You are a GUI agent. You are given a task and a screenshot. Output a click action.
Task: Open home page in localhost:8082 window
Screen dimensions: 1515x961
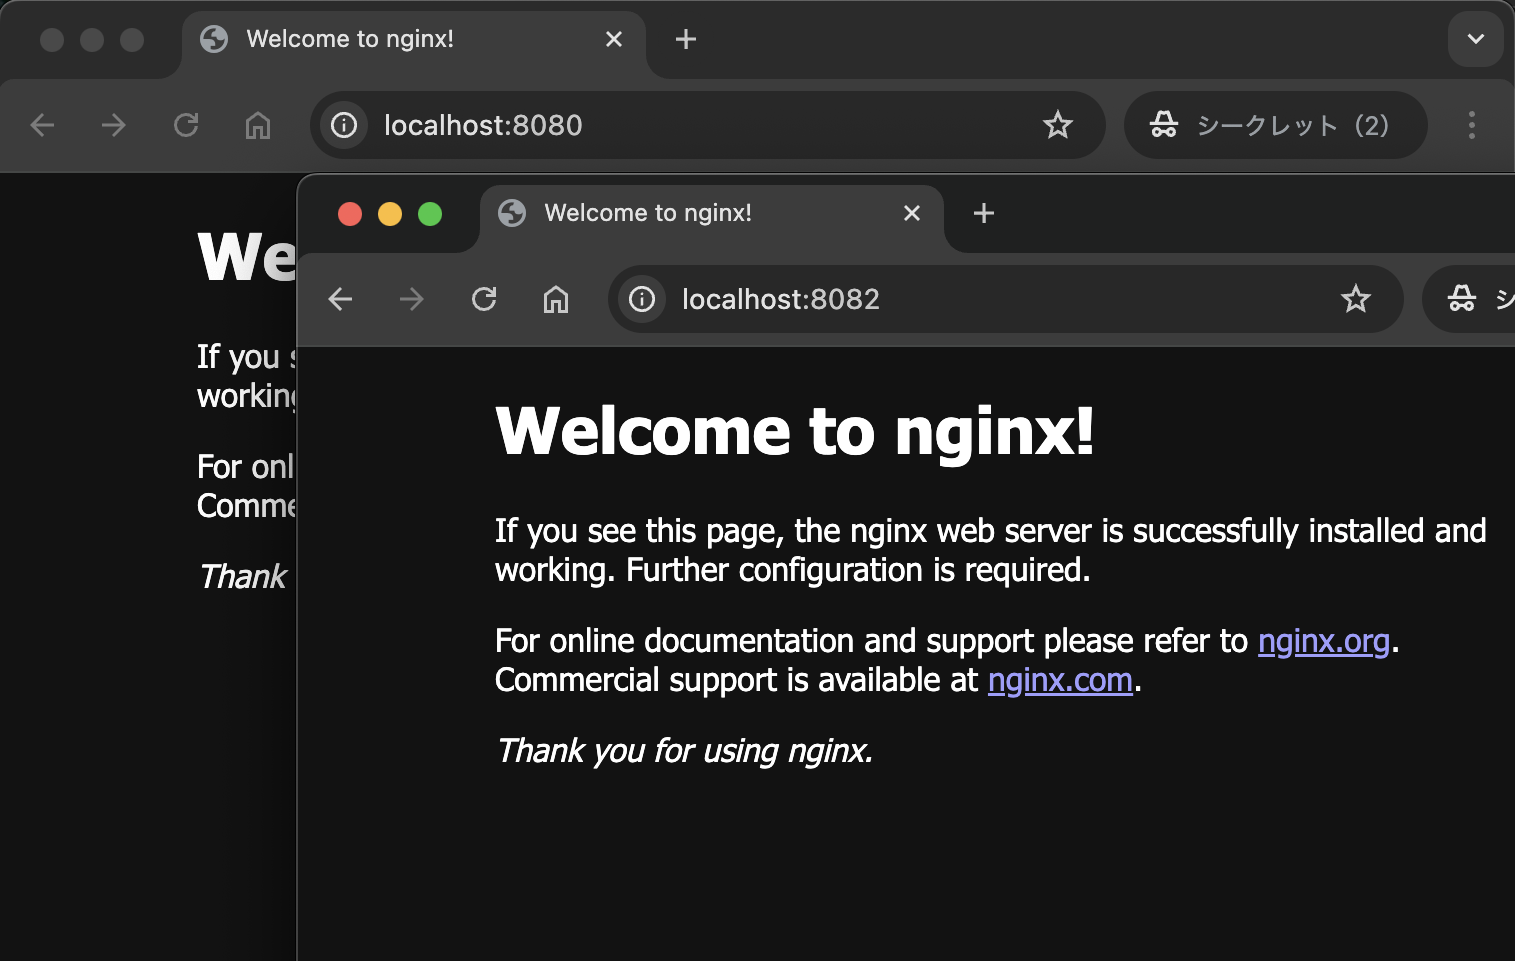tap(556, 299)
